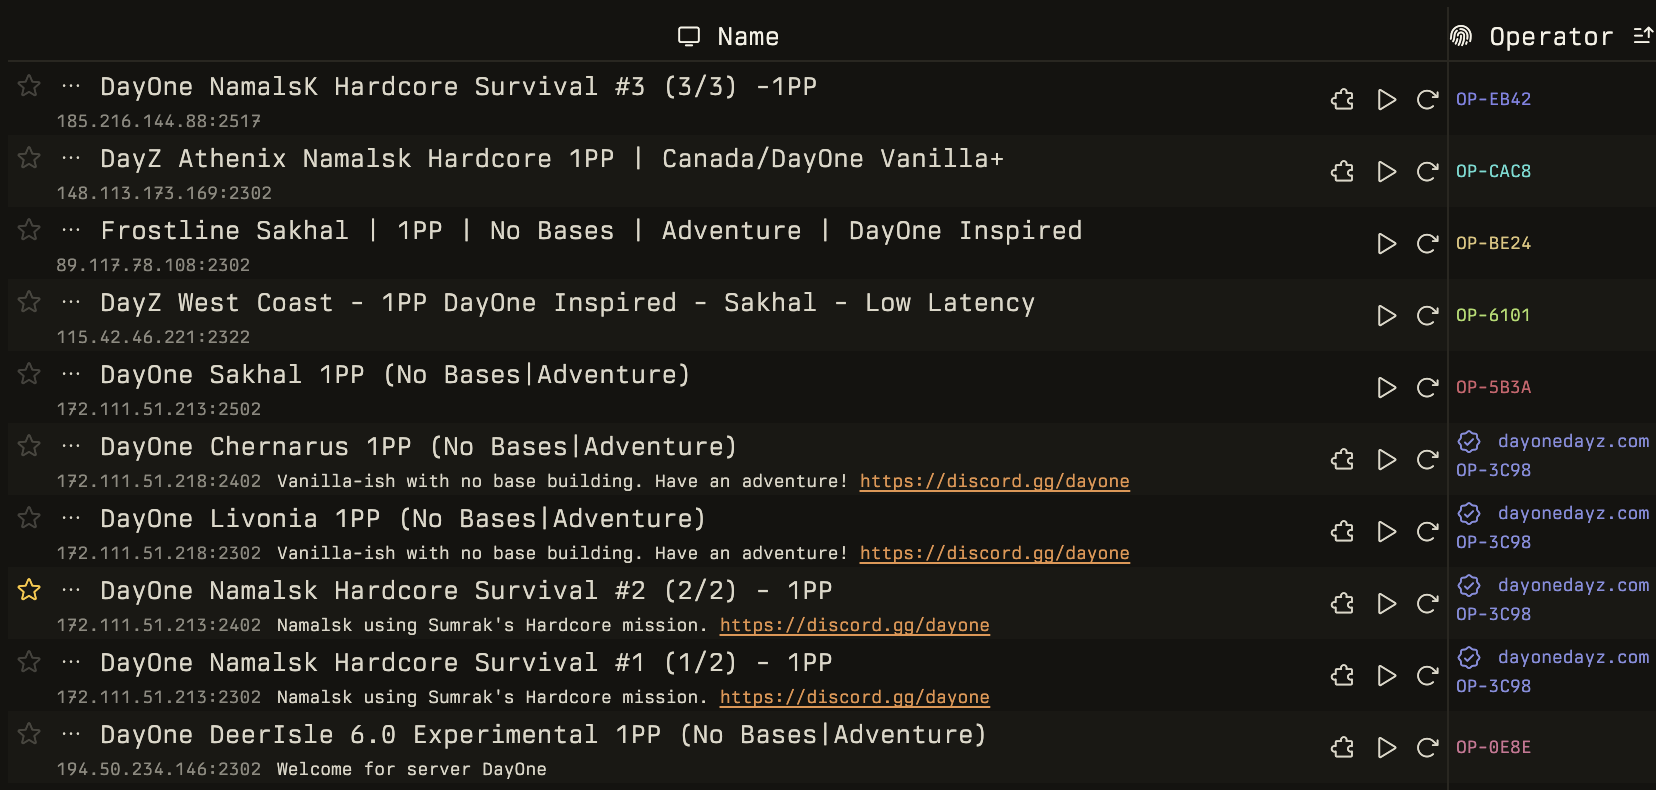Image resolution: width=1656 pixels, height=790 pixels.
Task: Refresh the DayZ West Coast server row
Action: tap(1427, 316)
